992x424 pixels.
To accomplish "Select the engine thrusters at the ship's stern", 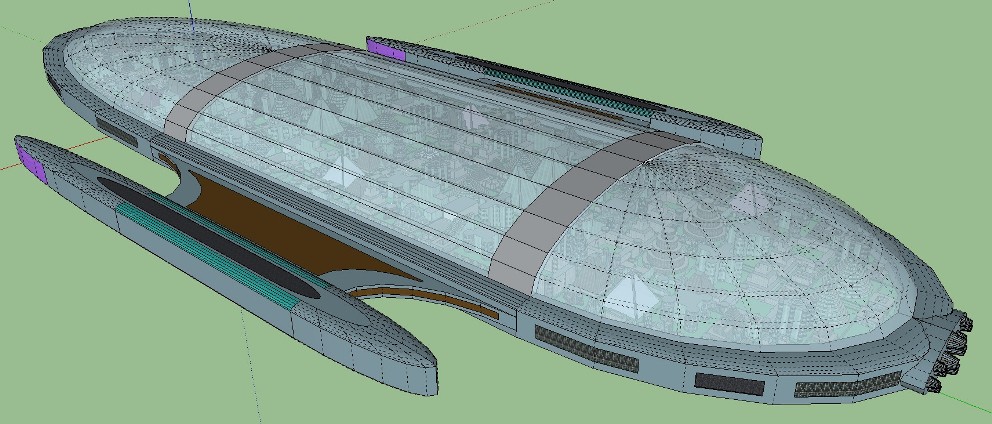I will (x=950, y=350).
